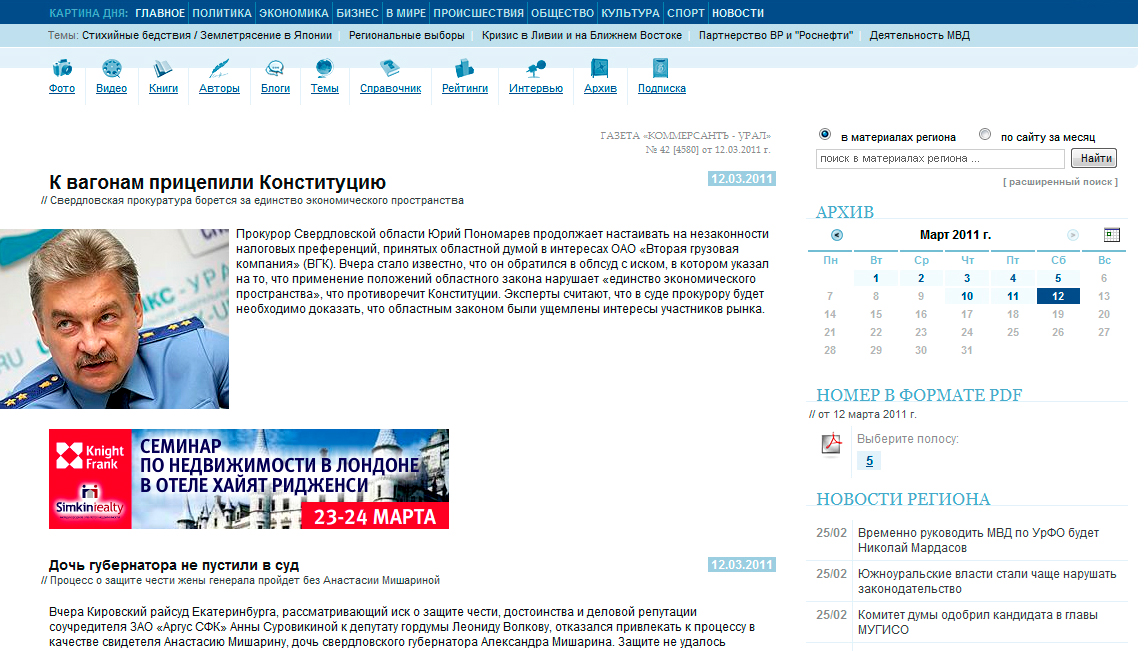Select March 10 in archive calendar
The height and width of the screenshot is (651, 1144).
[x=967, y=296]
